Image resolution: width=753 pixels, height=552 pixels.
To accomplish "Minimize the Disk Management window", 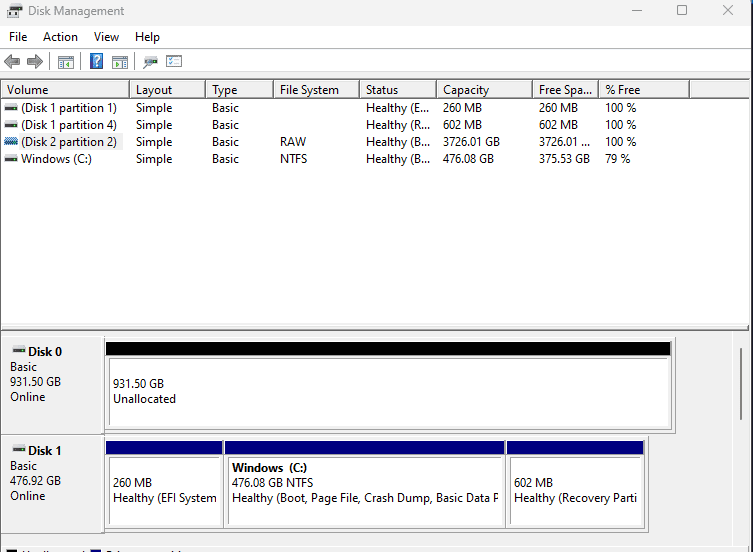I will pyautogui.click(x=637, y=10).
